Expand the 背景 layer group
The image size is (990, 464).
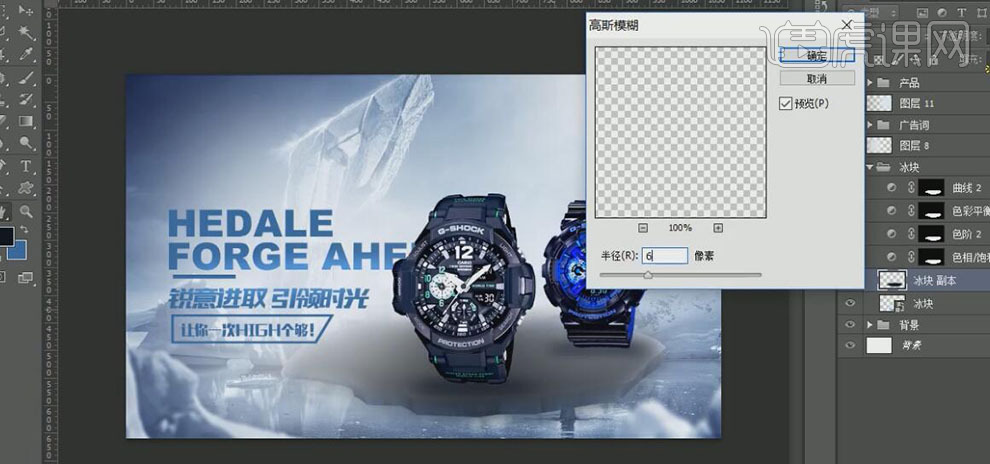[869, 324]
